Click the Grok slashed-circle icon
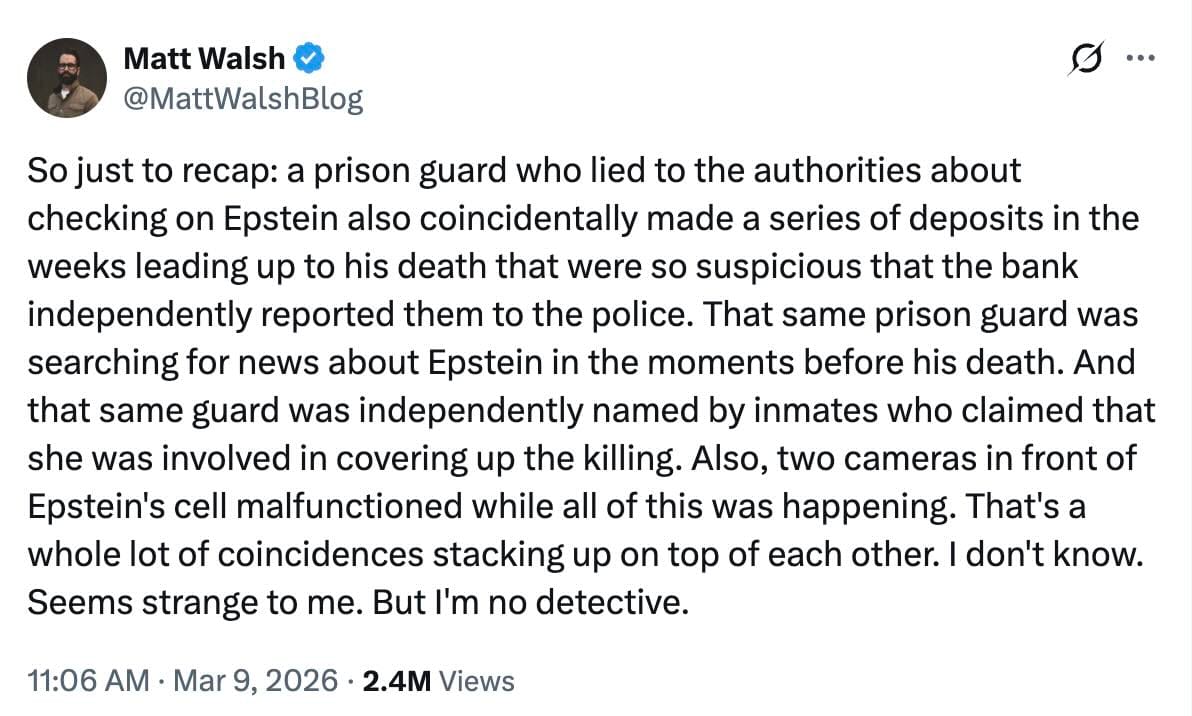 (1086, 59)
